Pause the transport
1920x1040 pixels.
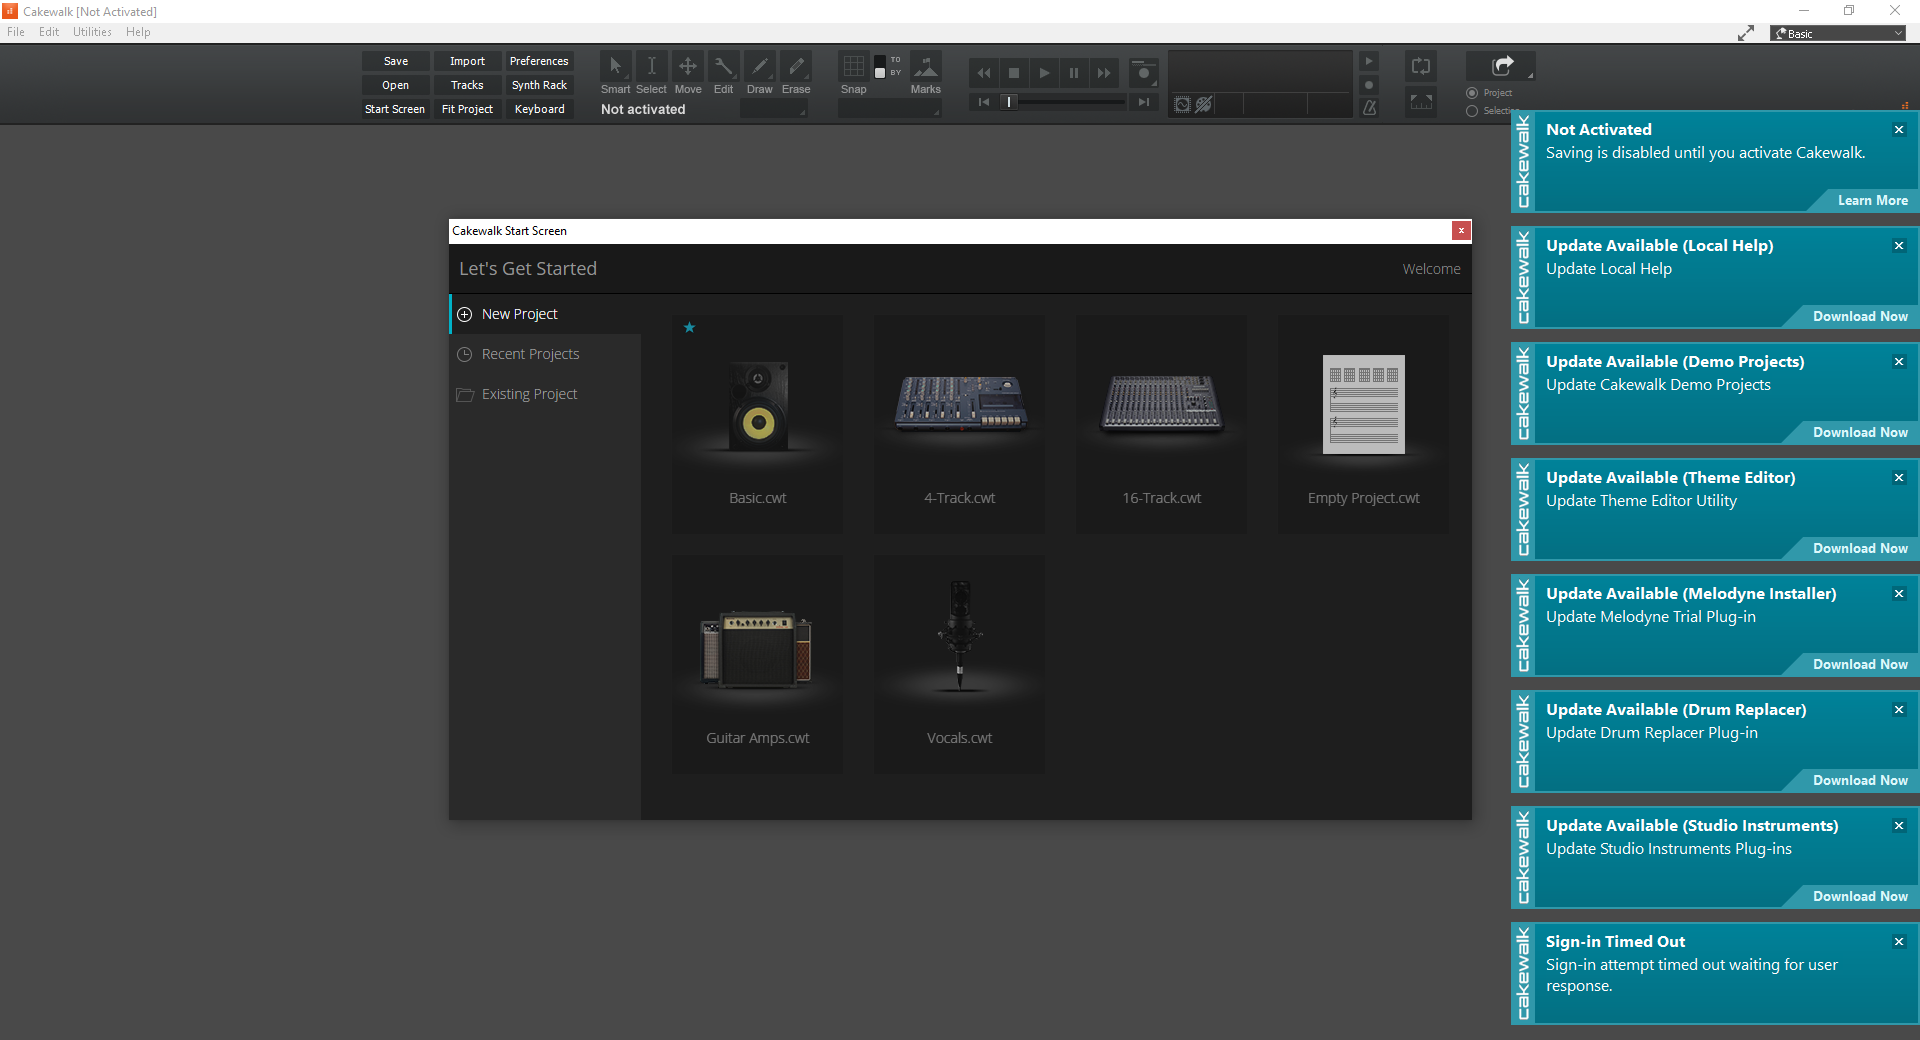point(1074,73)
